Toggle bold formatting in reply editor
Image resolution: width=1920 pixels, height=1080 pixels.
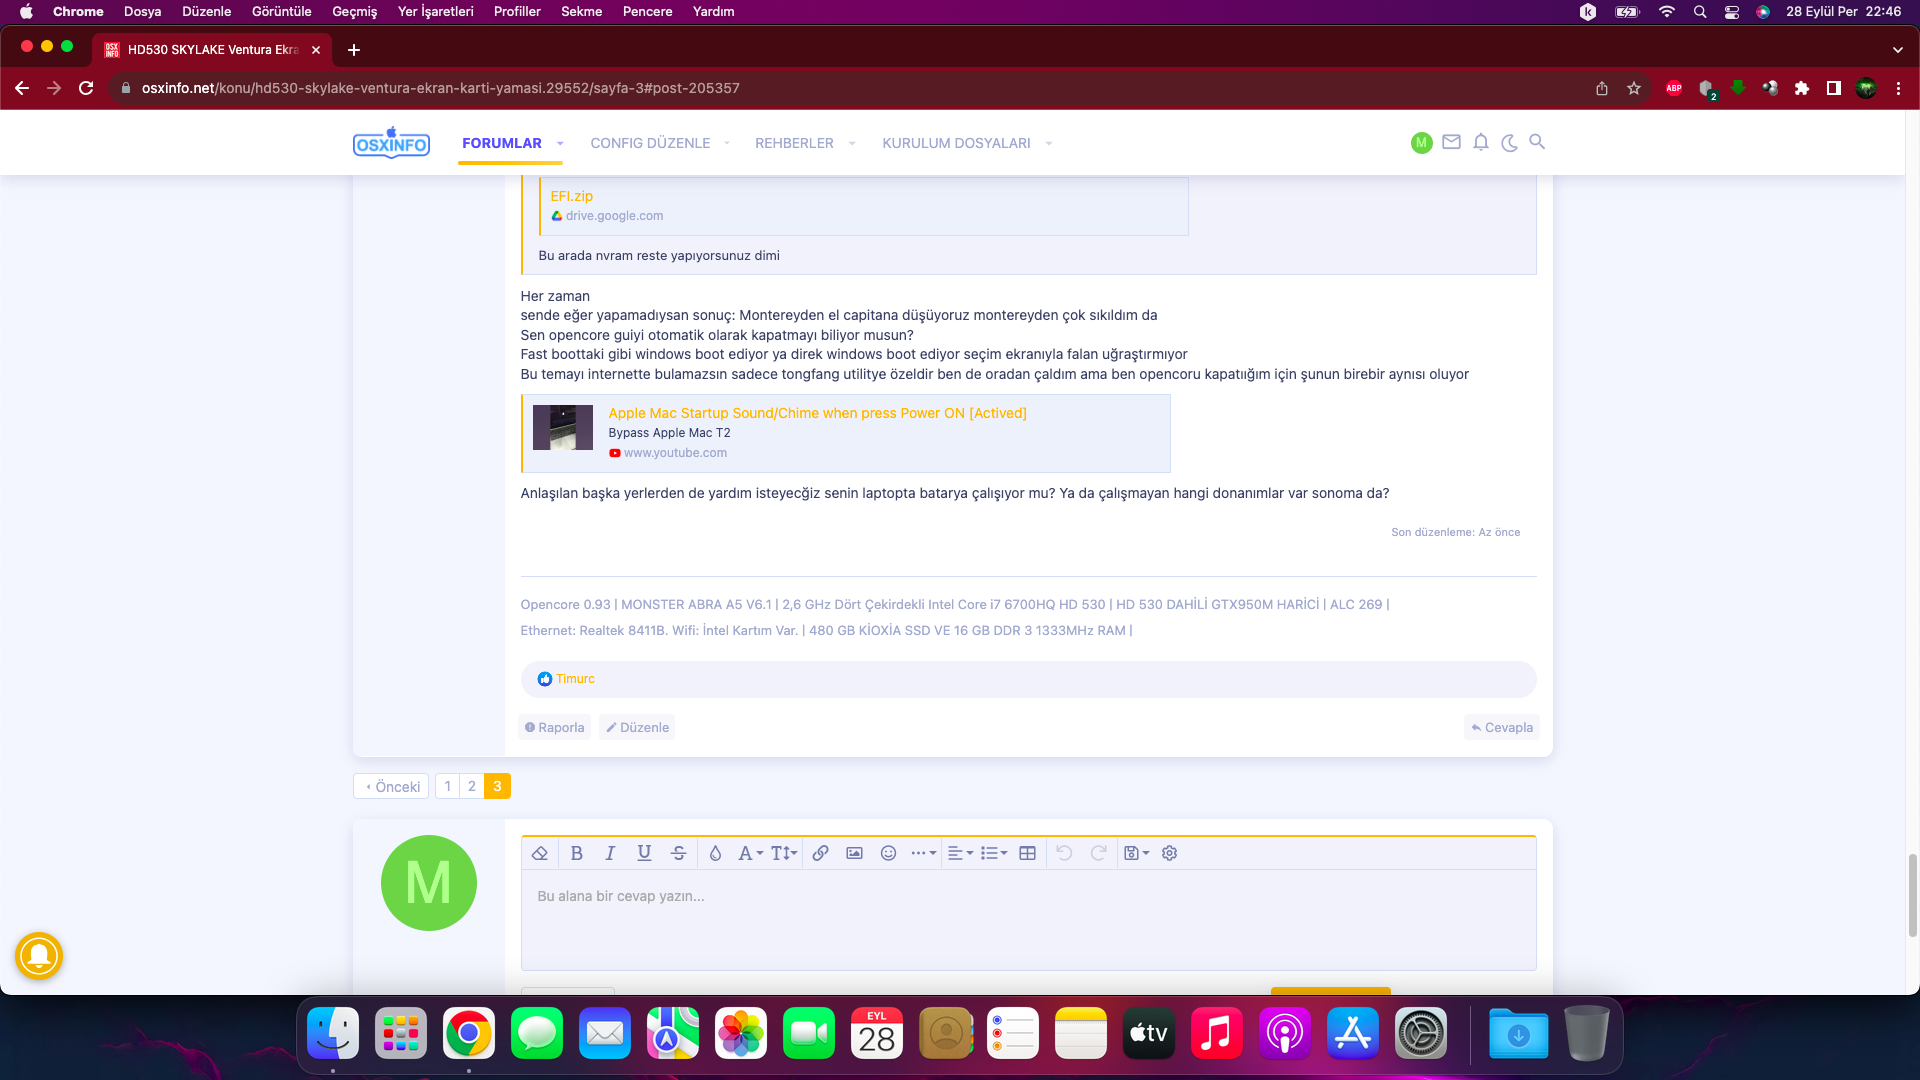pyautogui.click(x=576, y=853)
